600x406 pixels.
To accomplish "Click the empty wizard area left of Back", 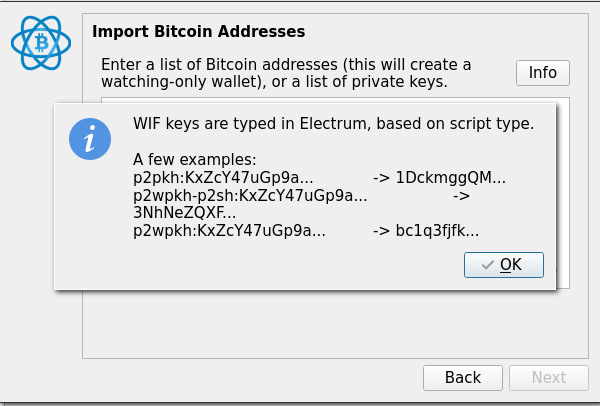I will pos(250,377).
